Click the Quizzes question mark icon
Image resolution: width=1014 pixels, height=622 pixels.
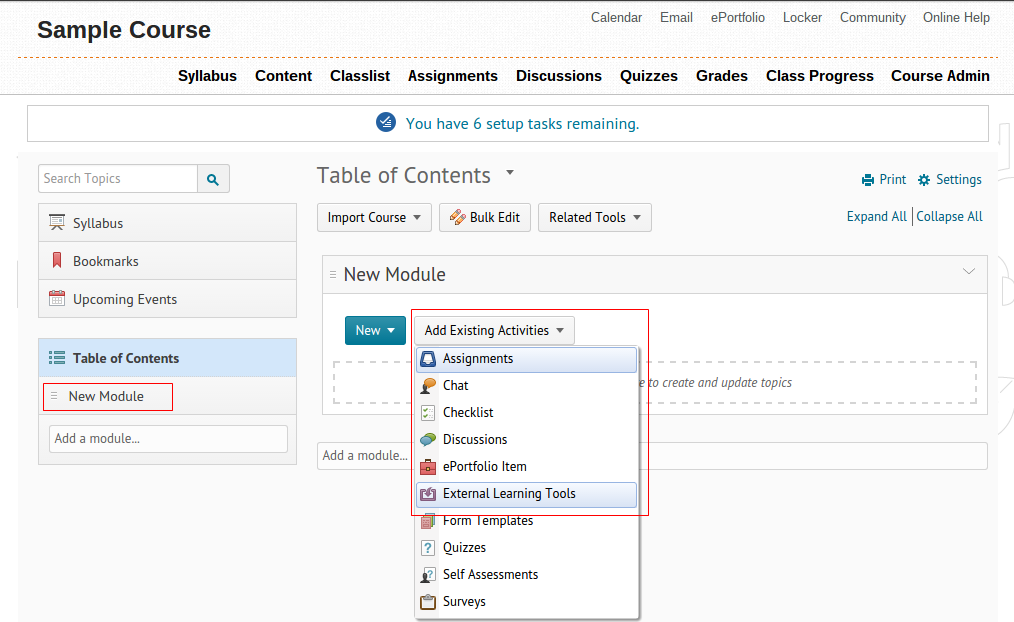click(x=428, y=548)
